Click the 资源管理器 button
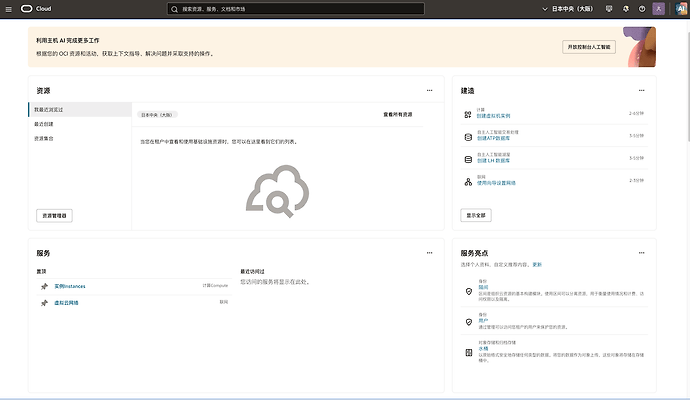Viewport: 690px width, 400px height. 54,216
